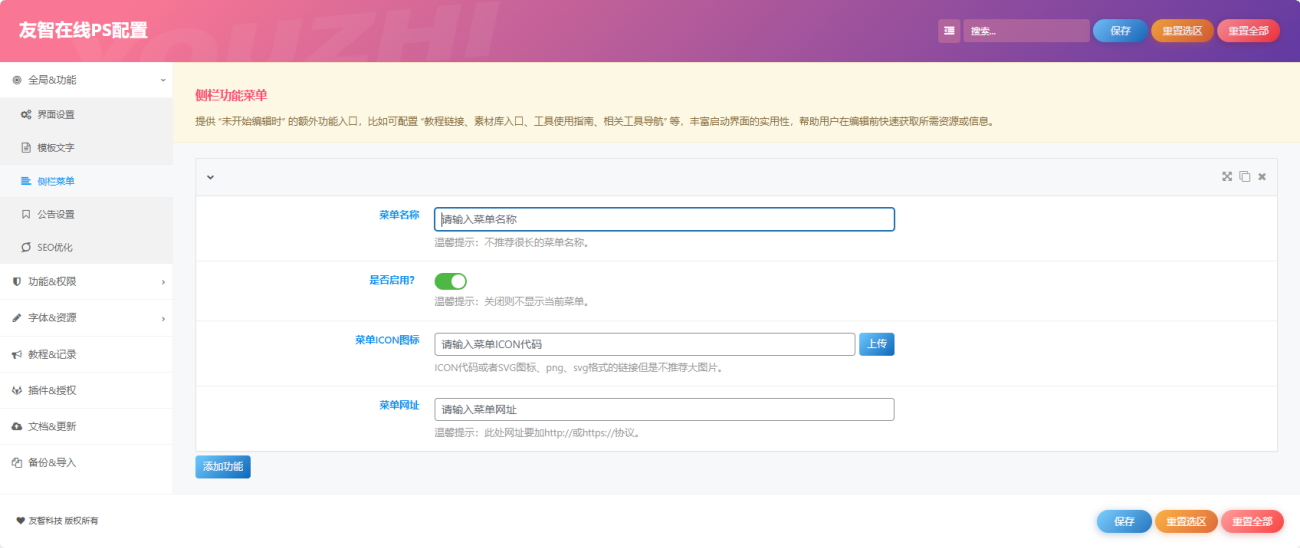Collapse the 全局&功能 sidebar section
The width and height of the screenshot is (1300, 548).
coord(86,80)
